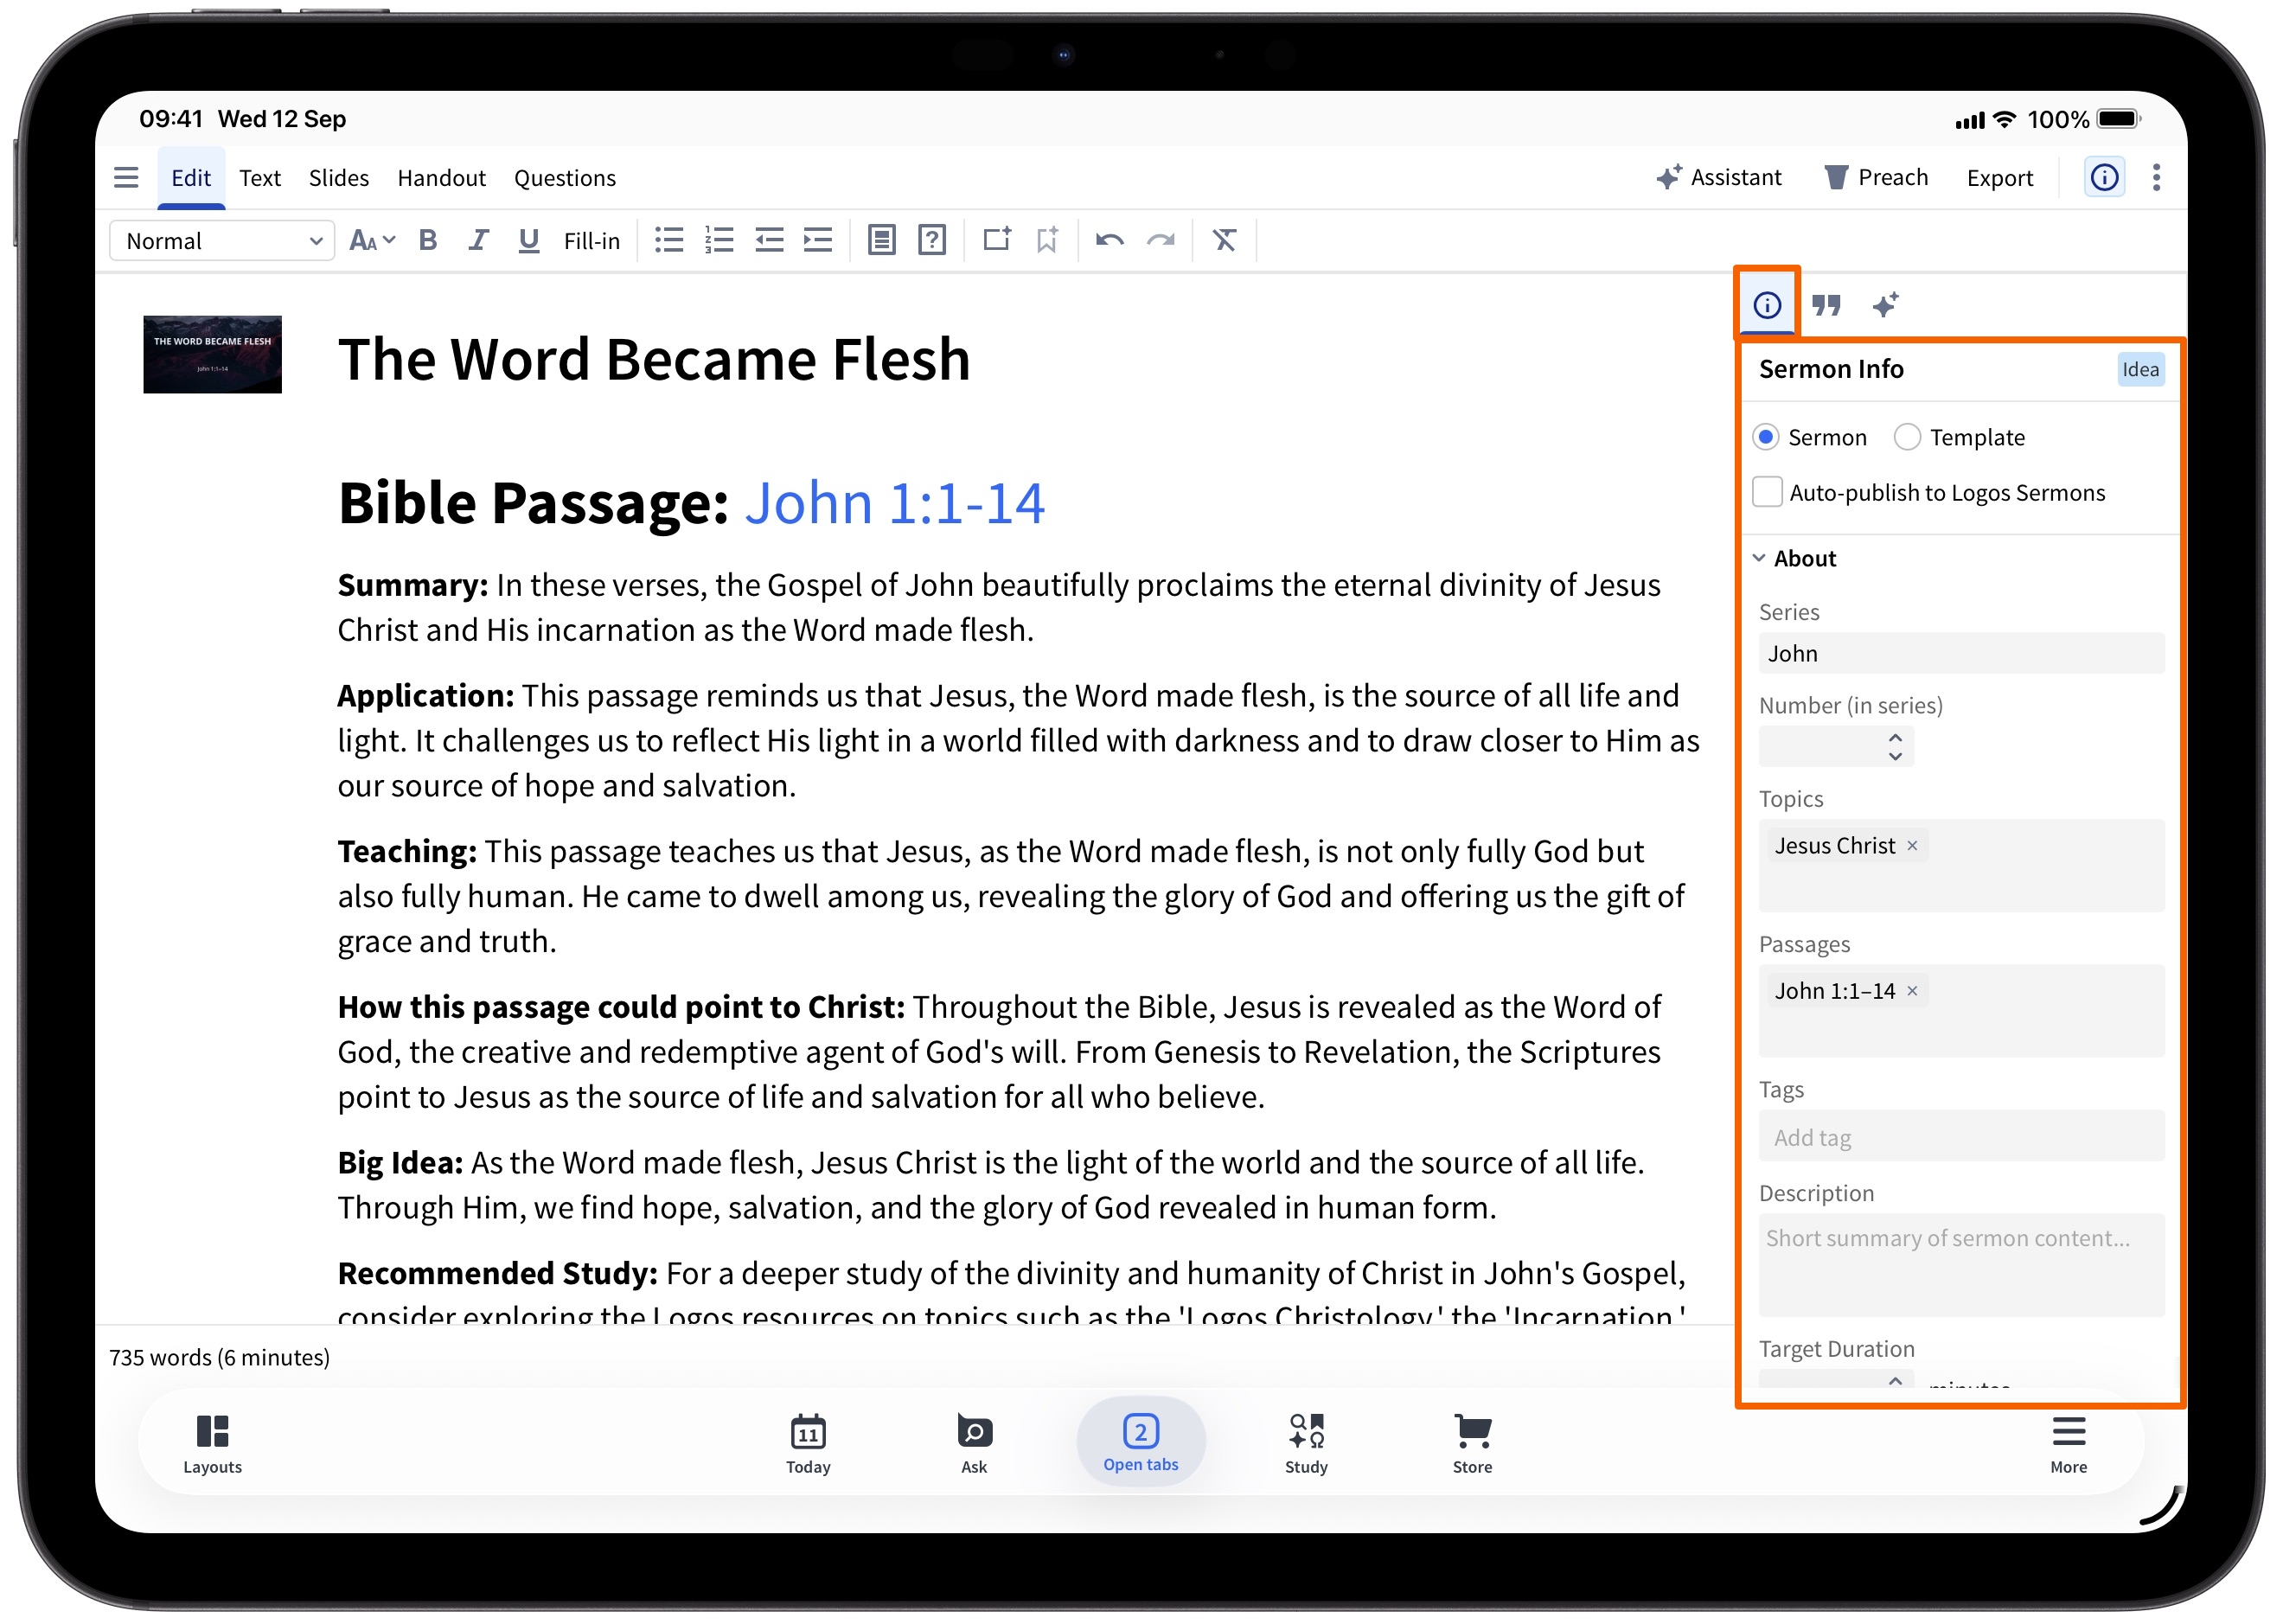Open the hamburger menu

(x=126, y=178)
